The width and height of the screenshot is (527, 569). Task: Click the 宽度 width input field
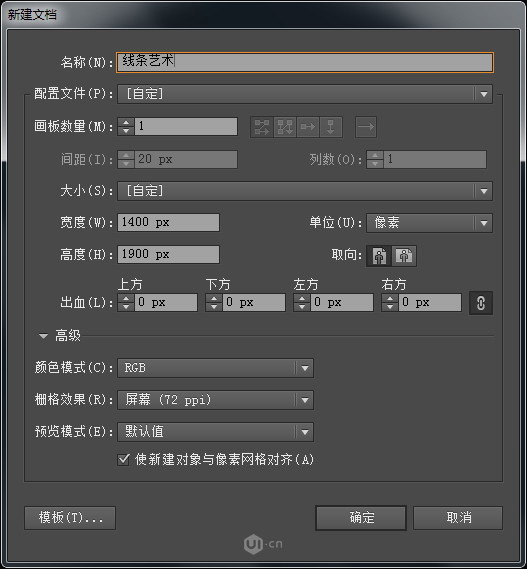168,222
